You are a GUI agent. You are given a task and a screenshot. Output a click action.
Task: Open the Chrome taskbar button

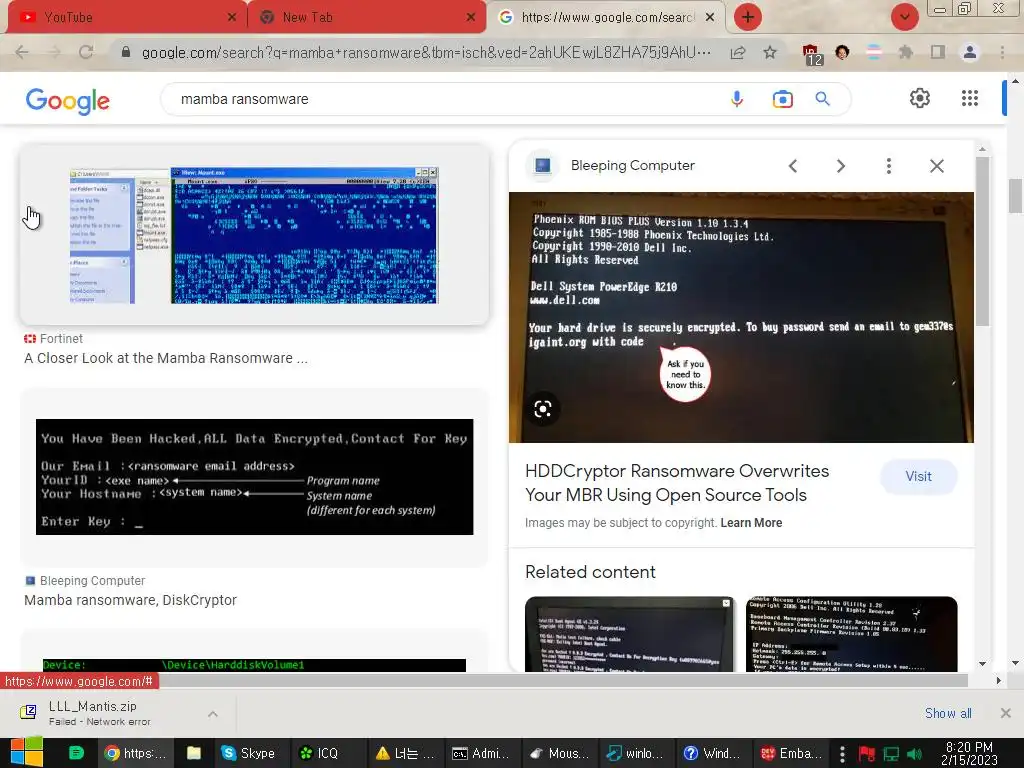(x=136, y=753)
